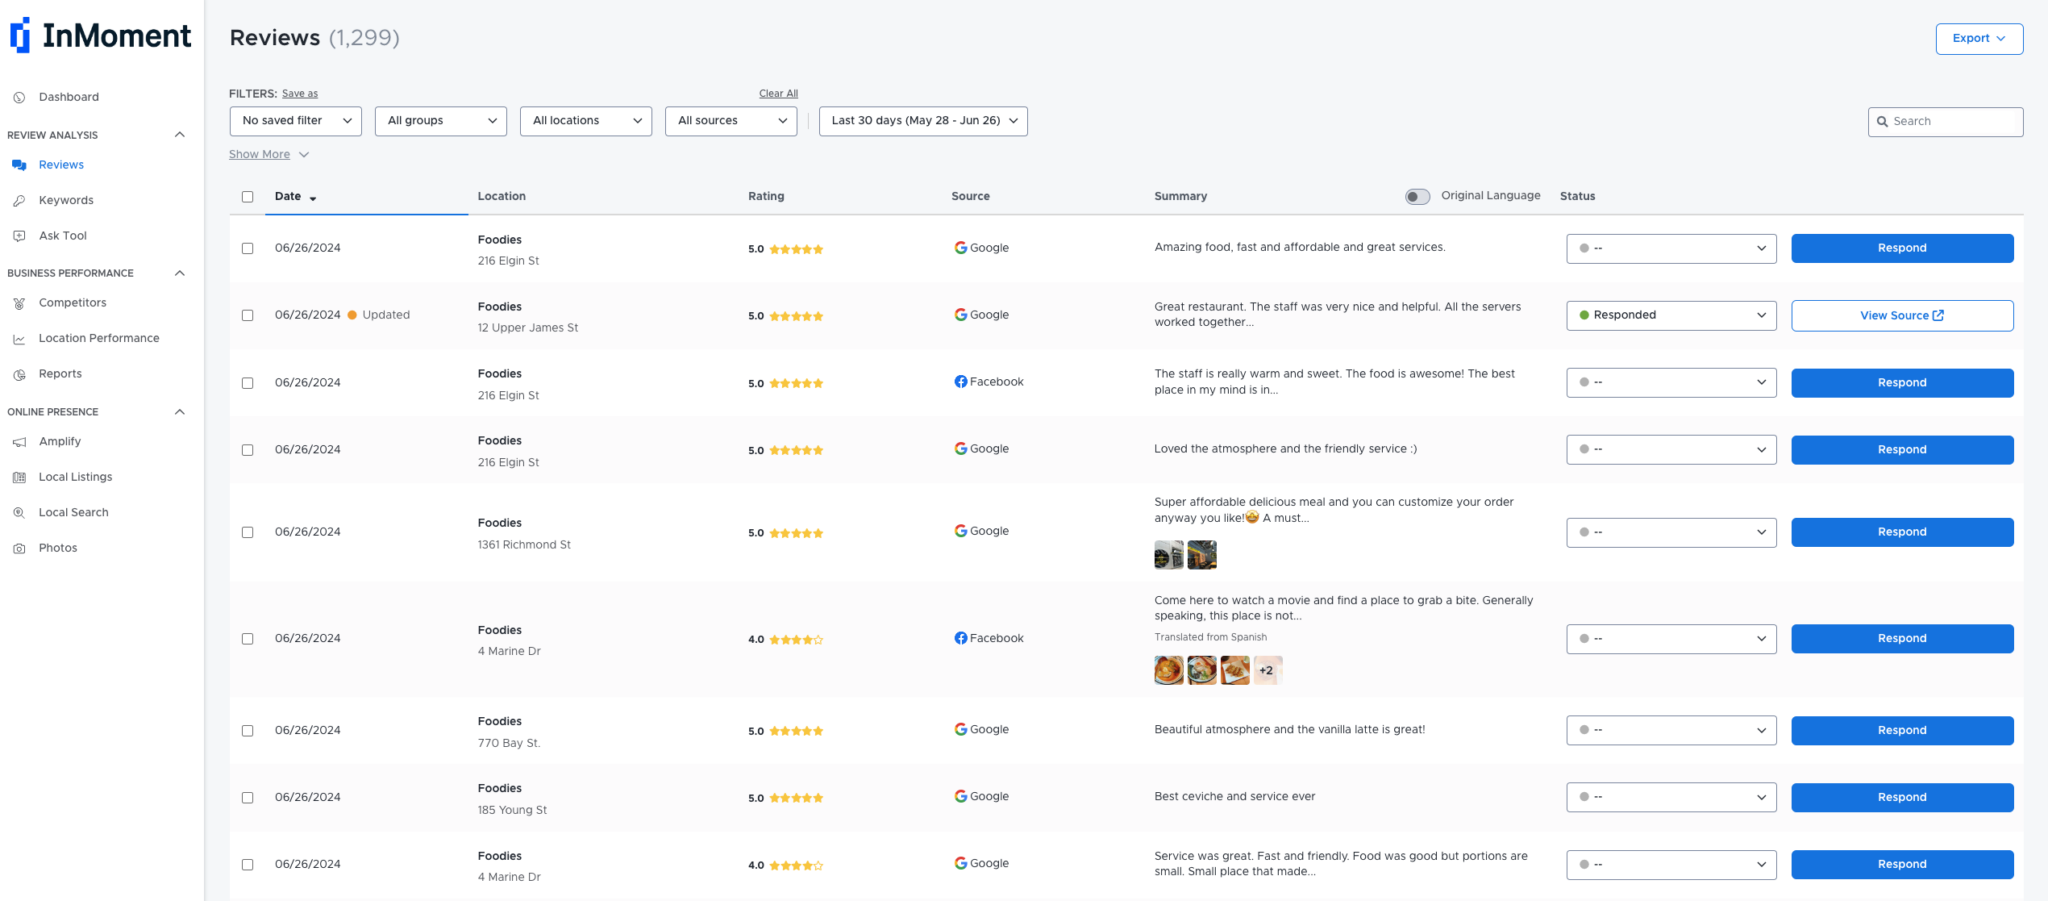View the food photo thumbnail on the Spanish review

coord(1167,669)
